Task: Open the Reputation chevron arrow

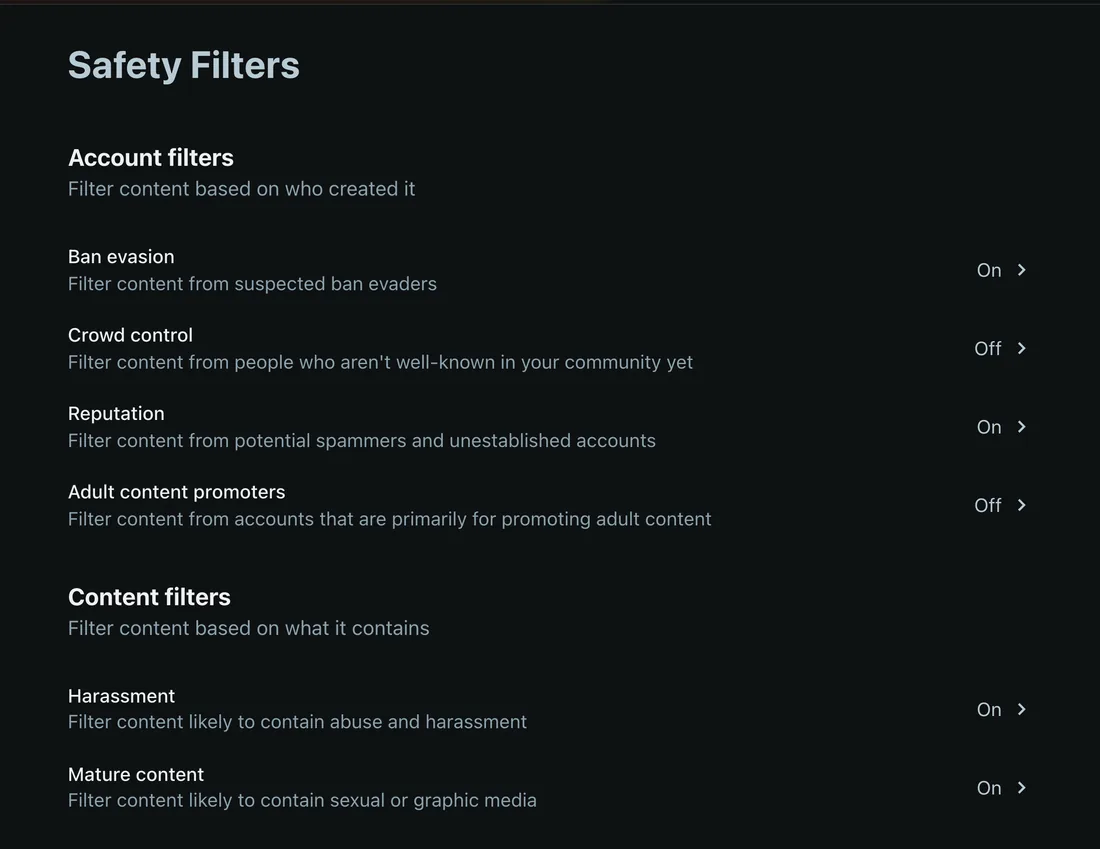Action: coord(1021,427)
